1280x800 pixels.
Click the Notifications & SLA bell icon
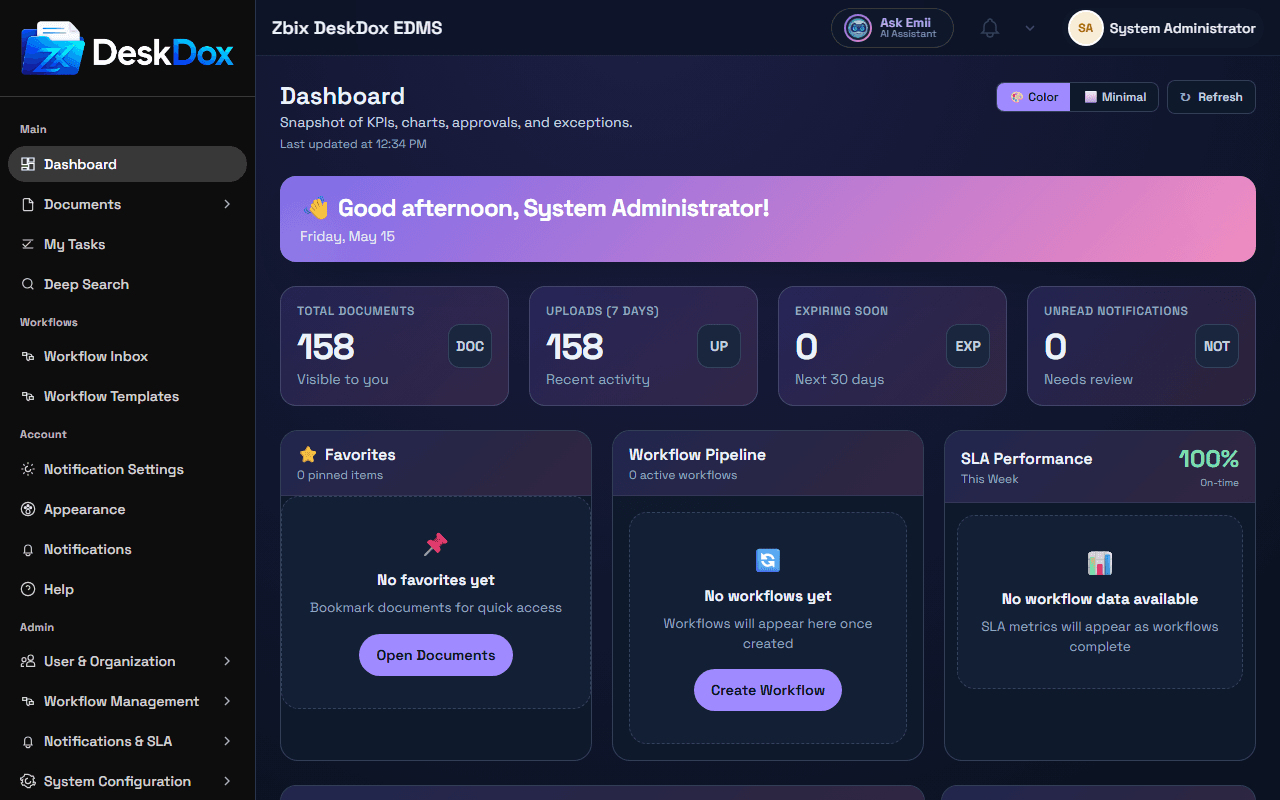(x=28, y=741)
